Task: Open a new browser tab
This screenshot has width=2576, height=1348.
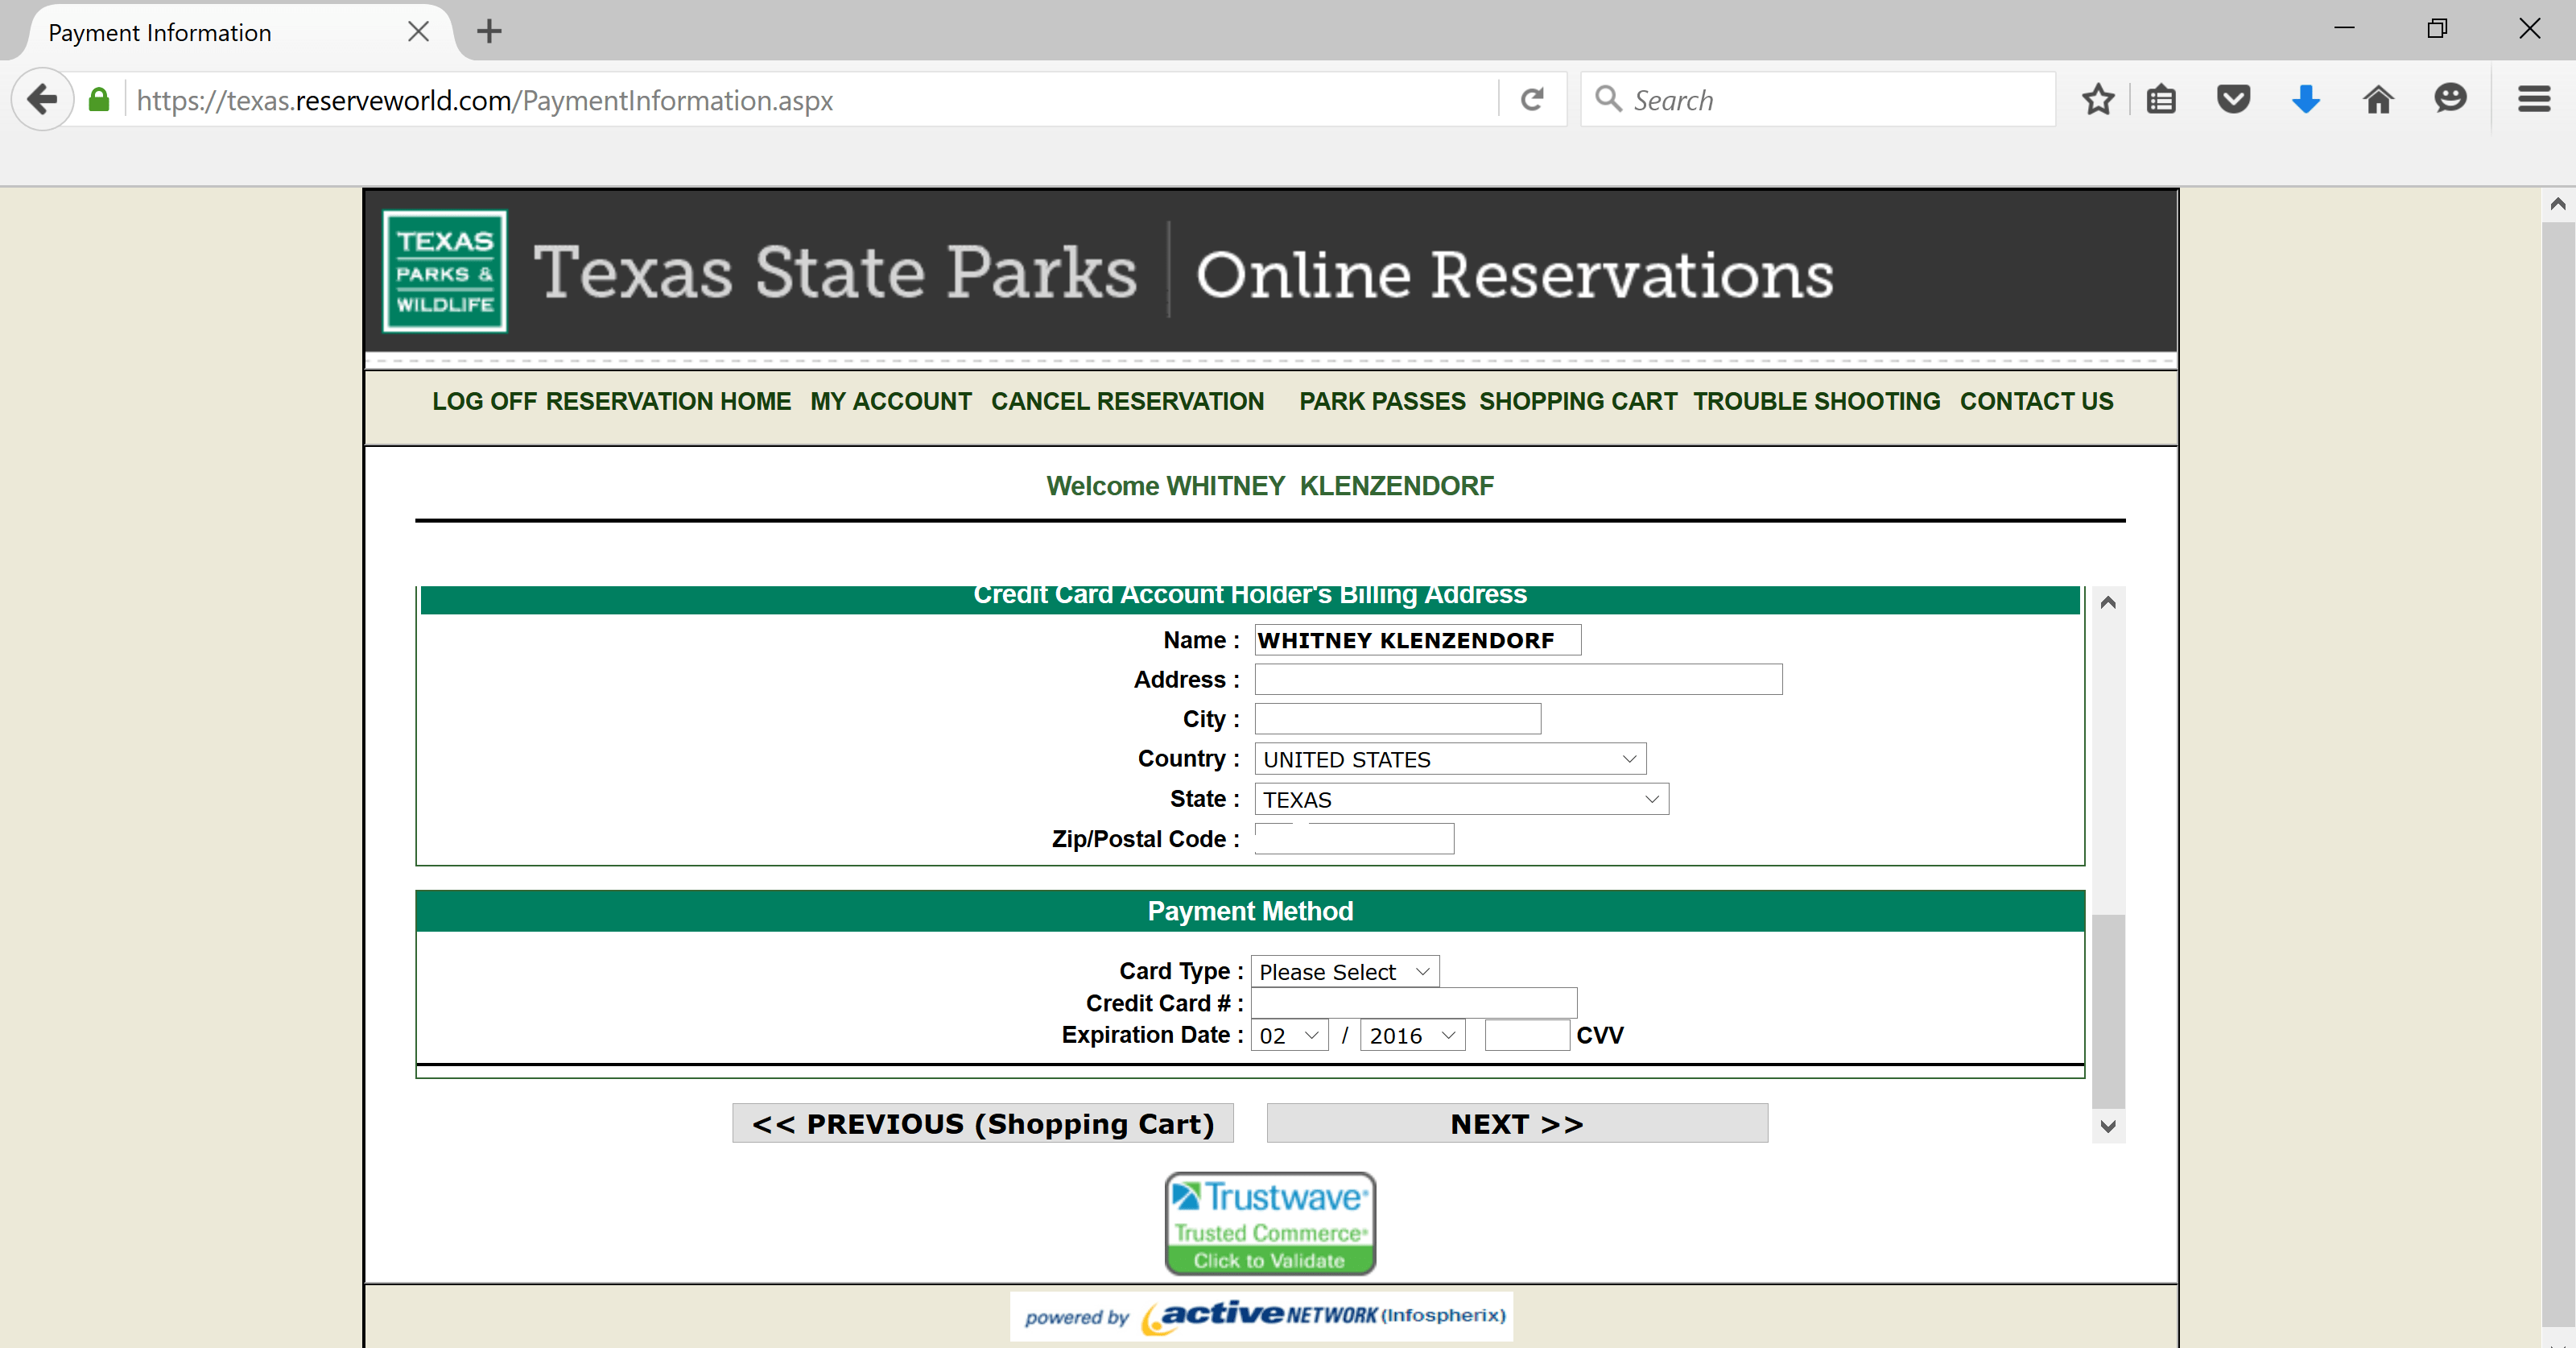Action: pyautogui.click(x=488, y=31)
